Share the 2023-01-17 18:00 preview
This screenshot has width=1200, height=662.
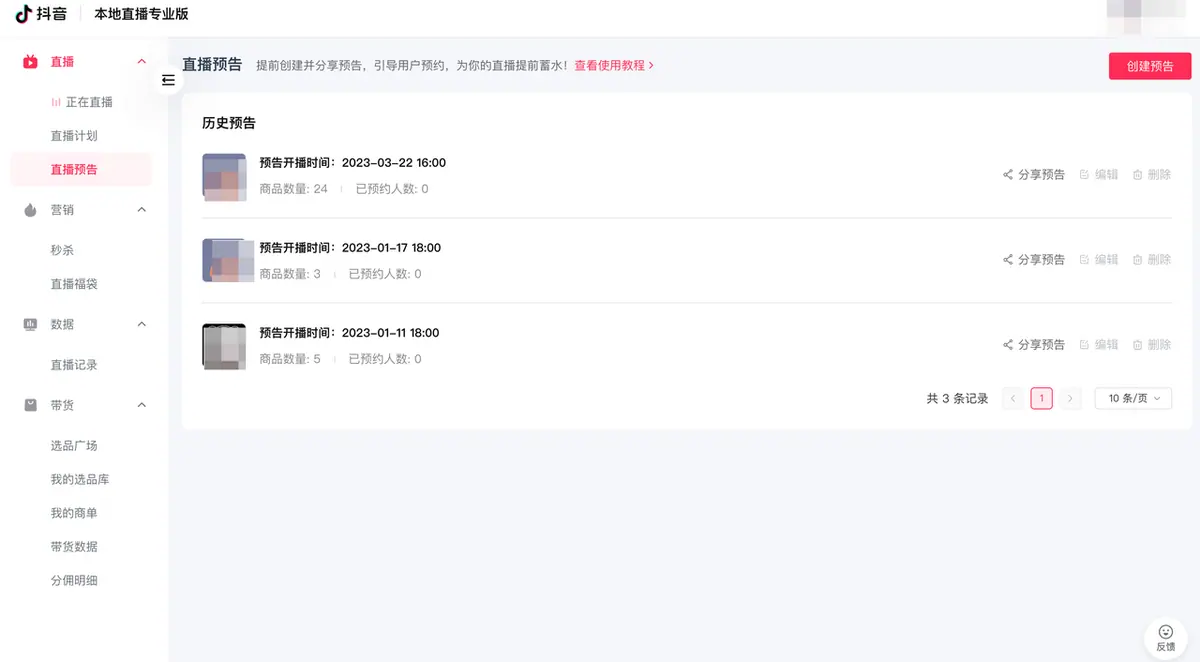1034,259
